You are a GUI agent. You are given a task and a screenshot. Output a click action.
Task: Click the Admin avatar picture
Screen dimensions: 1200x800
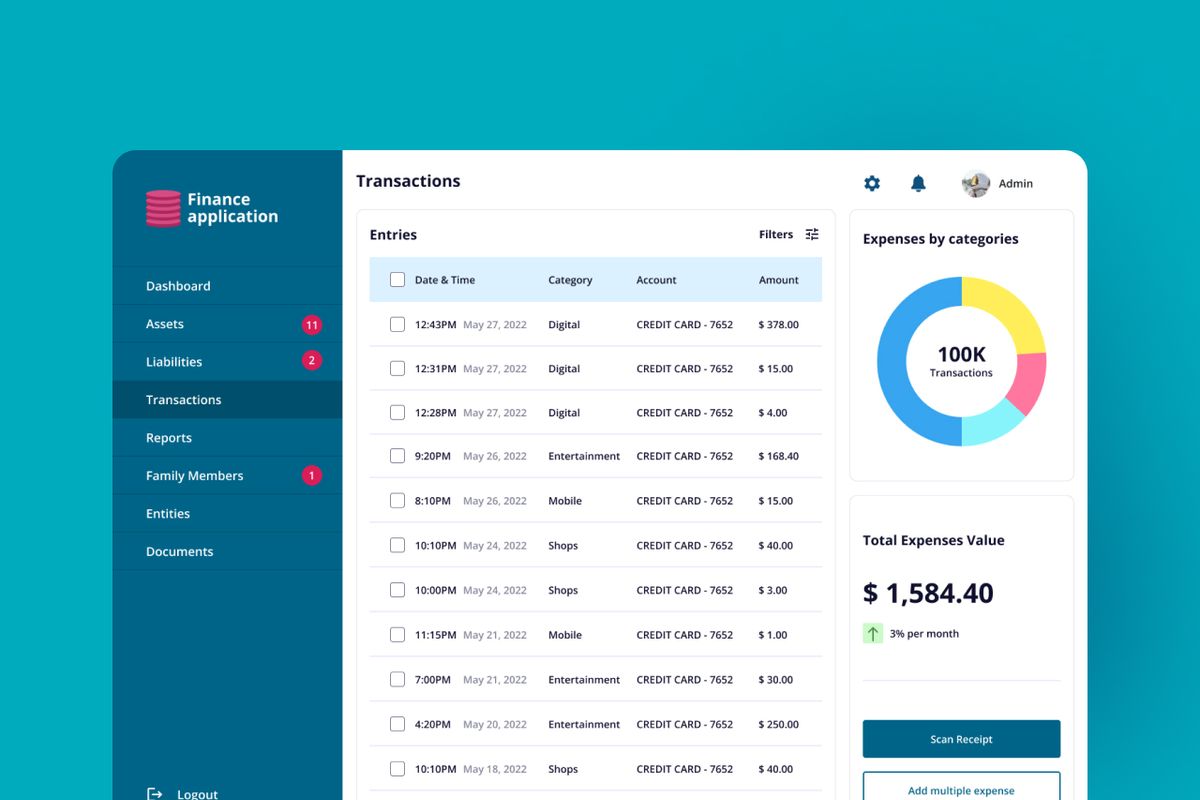975,184
